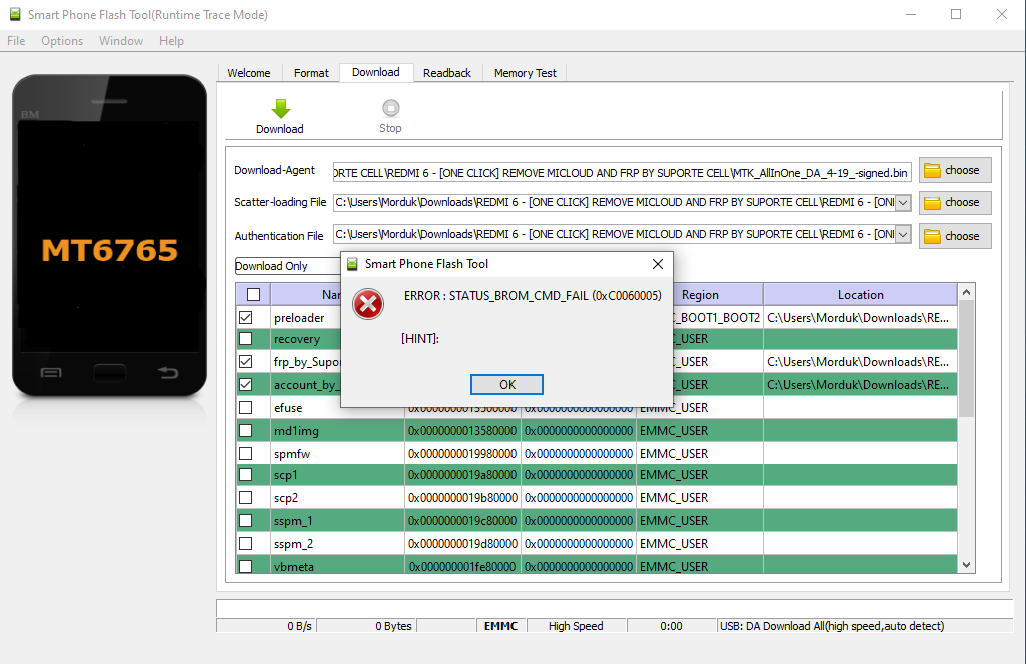
Task: Click the MT6765 phone image
Action: (109, 236)
